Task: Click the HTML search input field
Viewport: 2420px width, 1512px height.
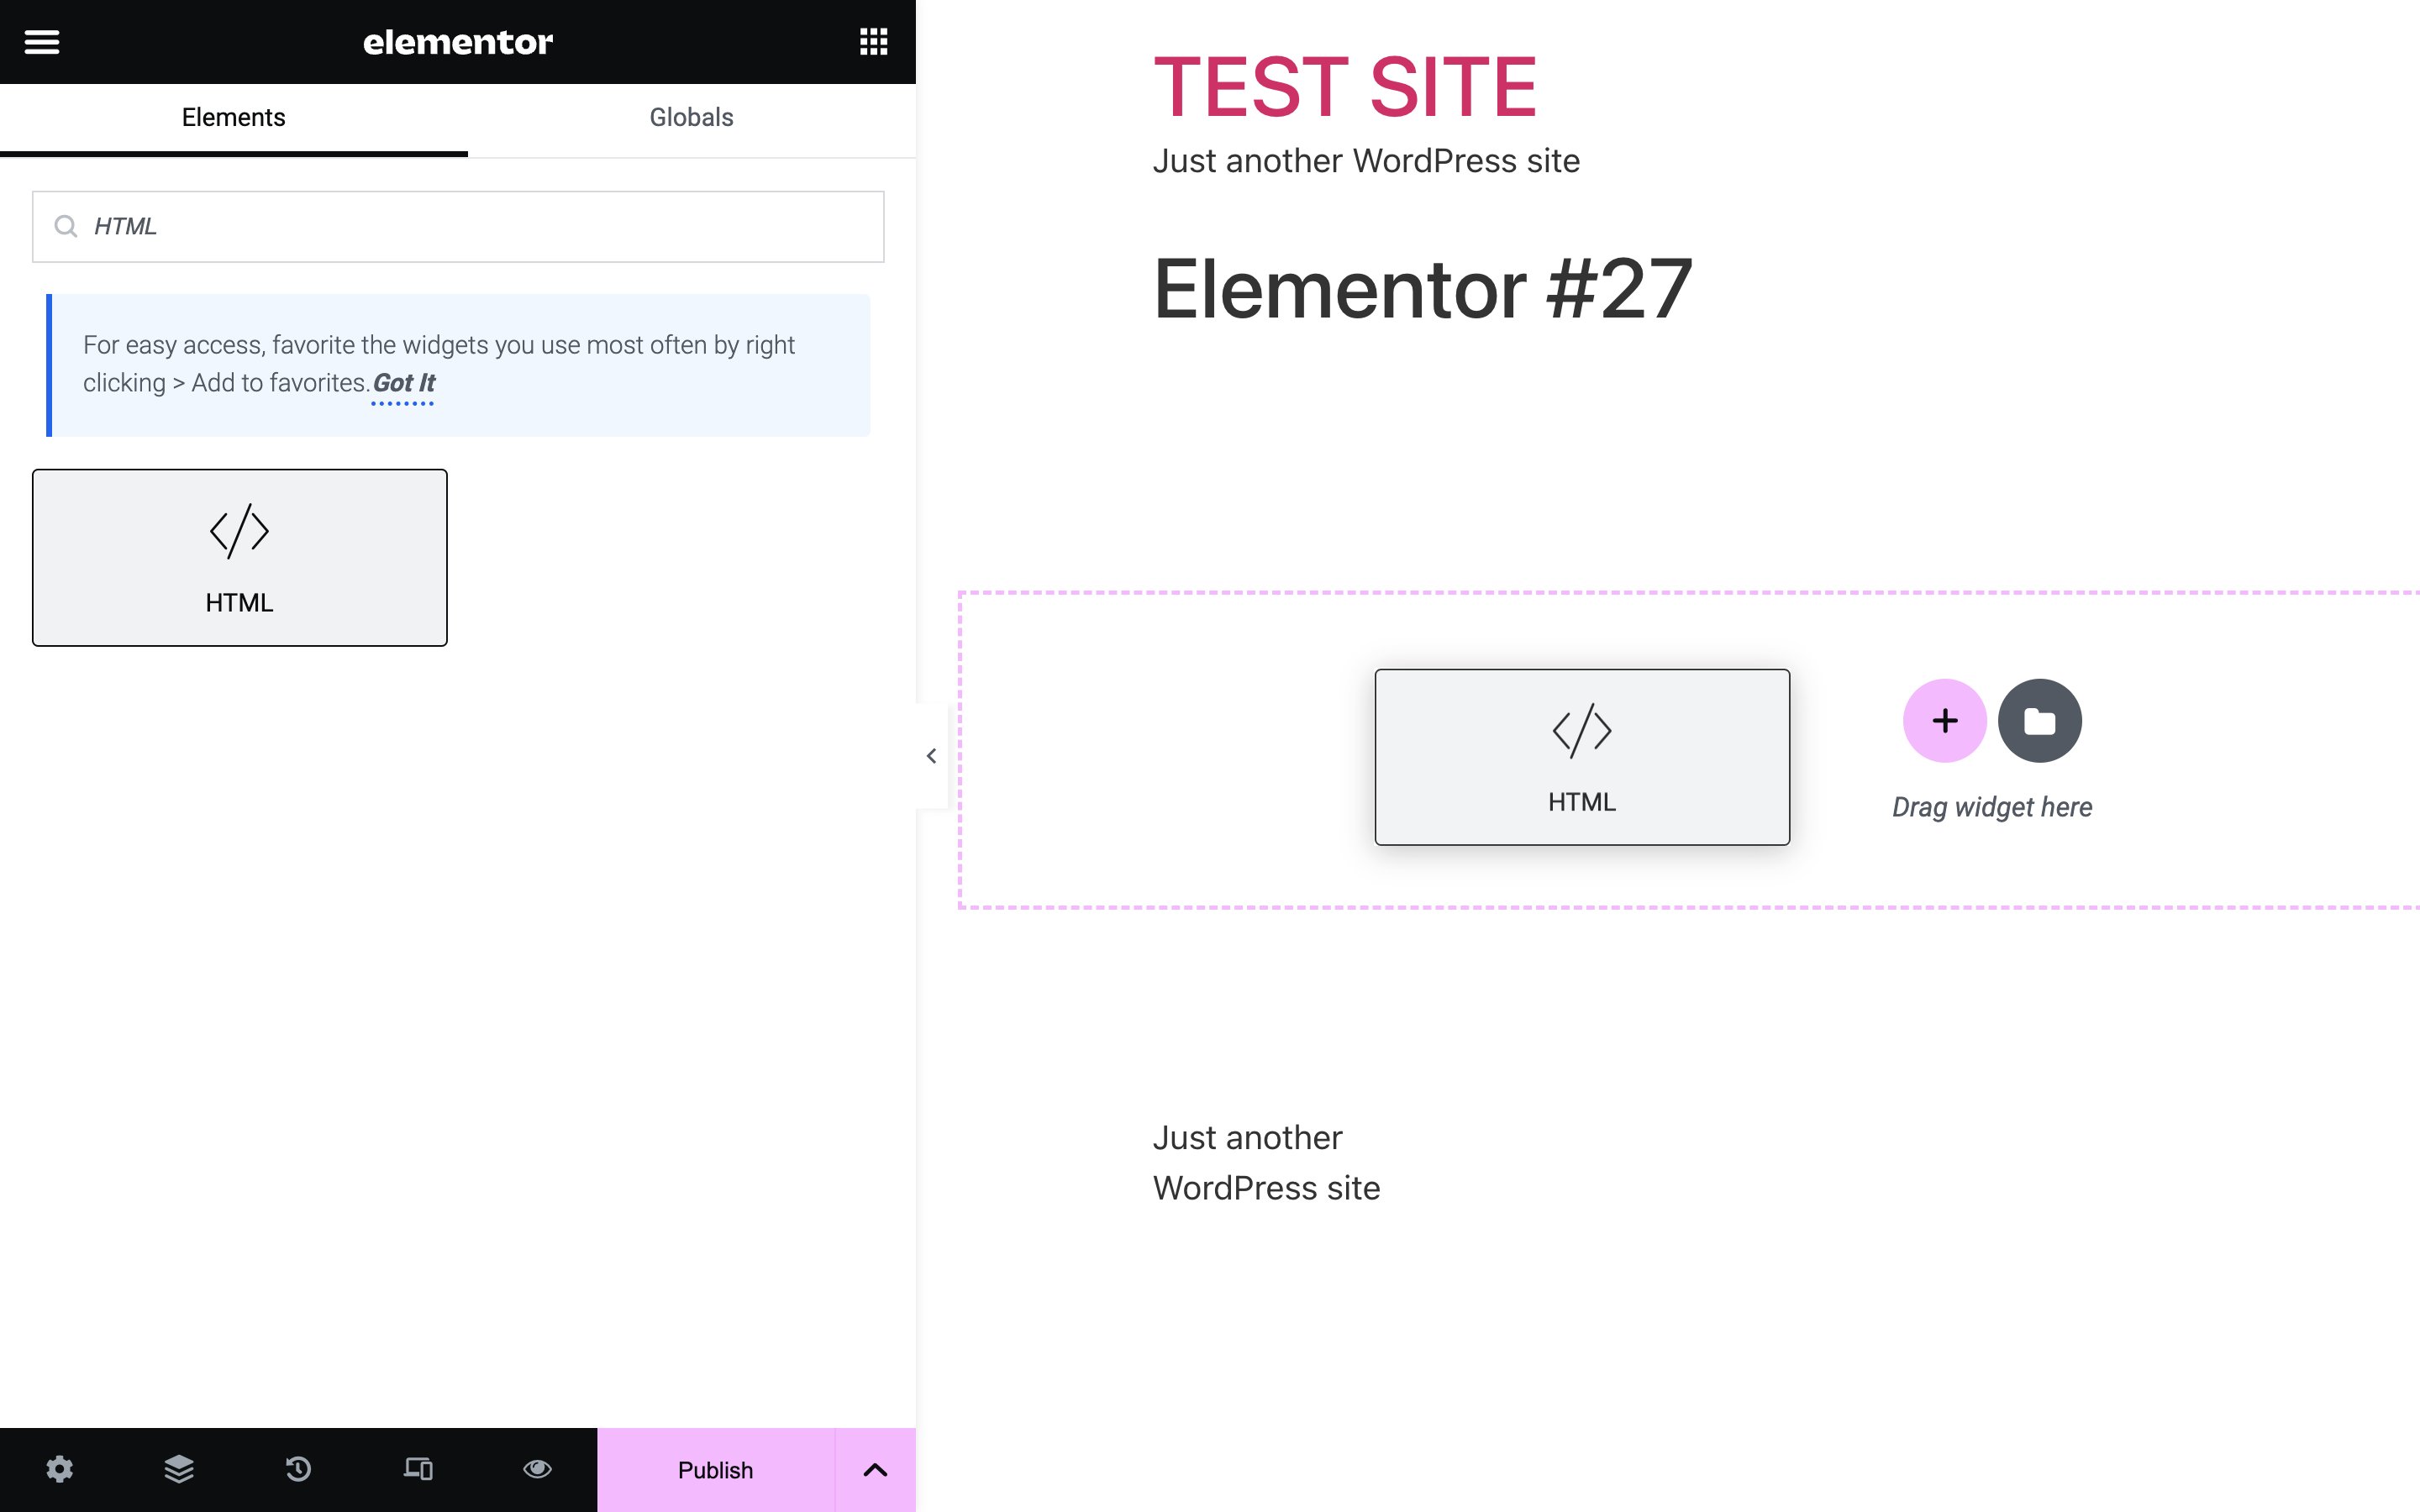Action: pos(457,226)
